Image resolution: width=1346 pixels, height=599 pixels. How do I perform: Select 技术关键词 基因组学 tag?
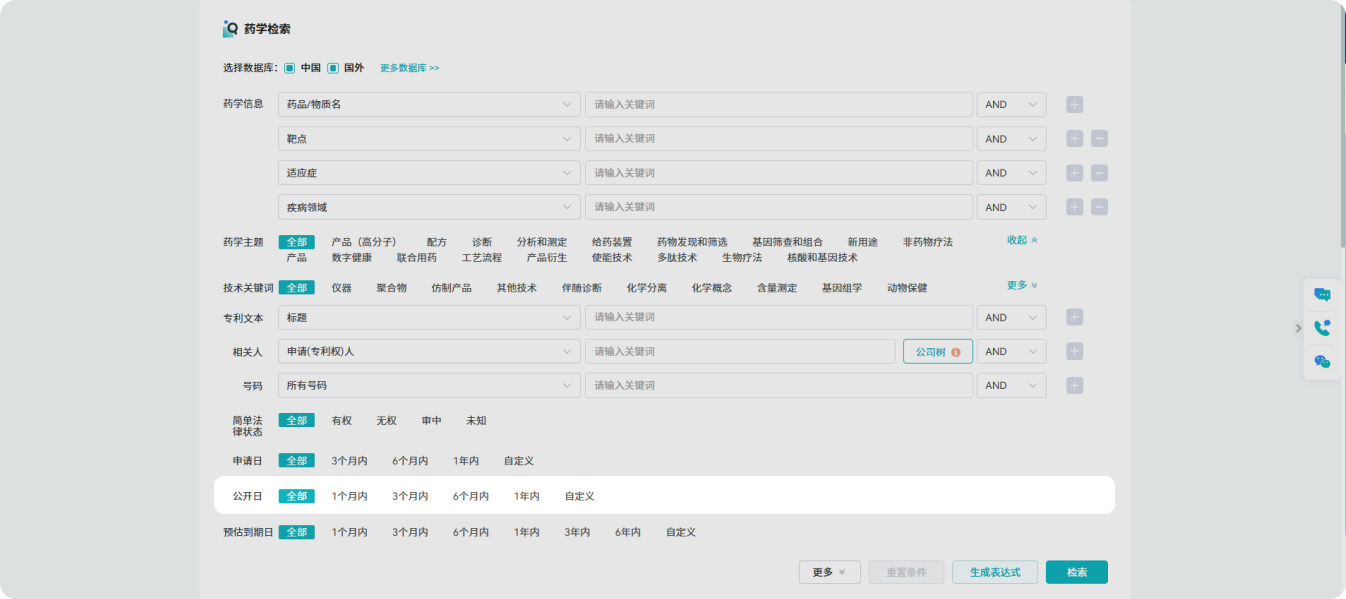(842, 287)
